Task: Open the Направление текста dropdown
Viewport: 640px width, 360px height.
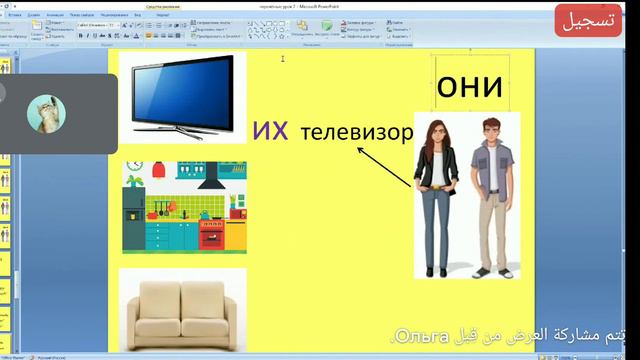Action: [x=211, y=22]
